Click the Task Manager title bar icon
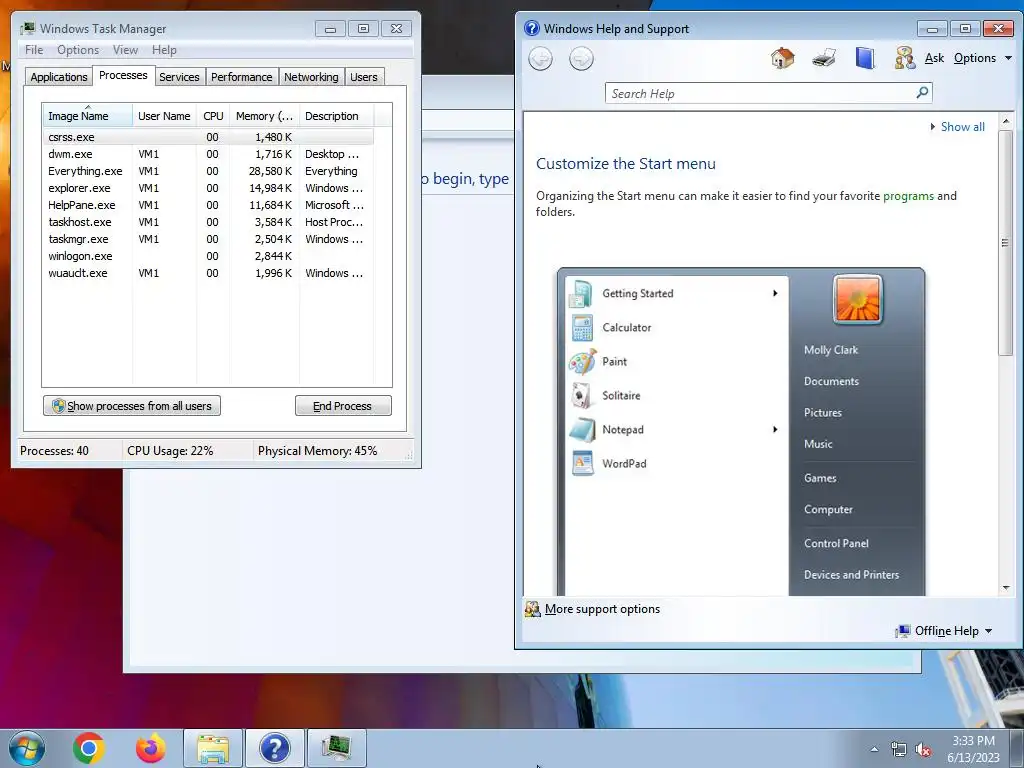 click(x=27, y=28)
